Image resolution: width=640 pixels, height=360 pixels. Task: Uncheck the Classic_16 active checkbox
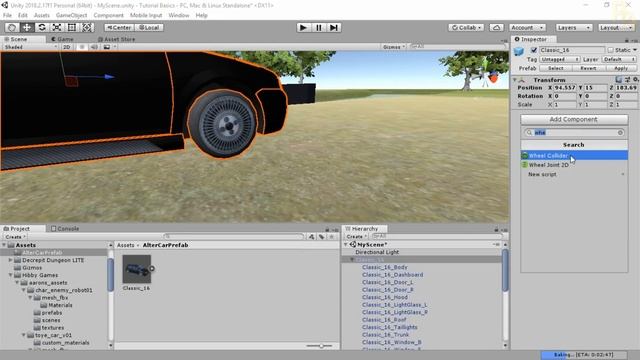(x=533, y=50)
